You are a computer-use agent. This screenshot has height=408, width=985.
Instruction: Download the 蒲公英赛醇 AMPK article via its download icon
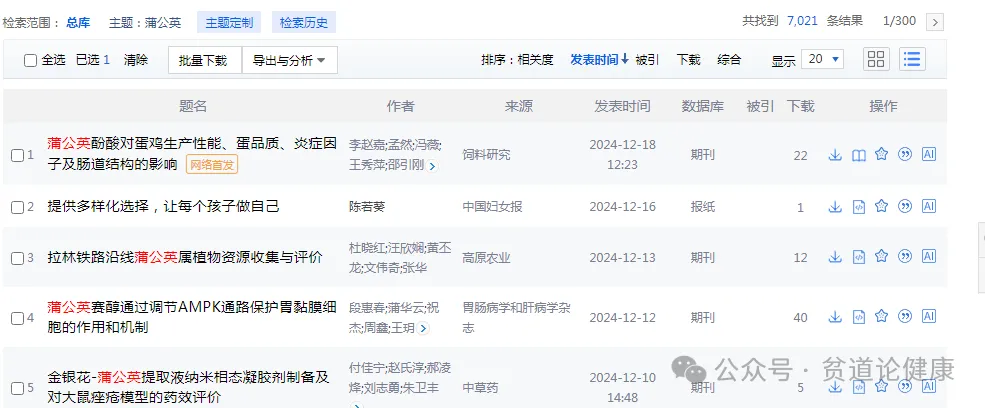click(x=835, y=317)
